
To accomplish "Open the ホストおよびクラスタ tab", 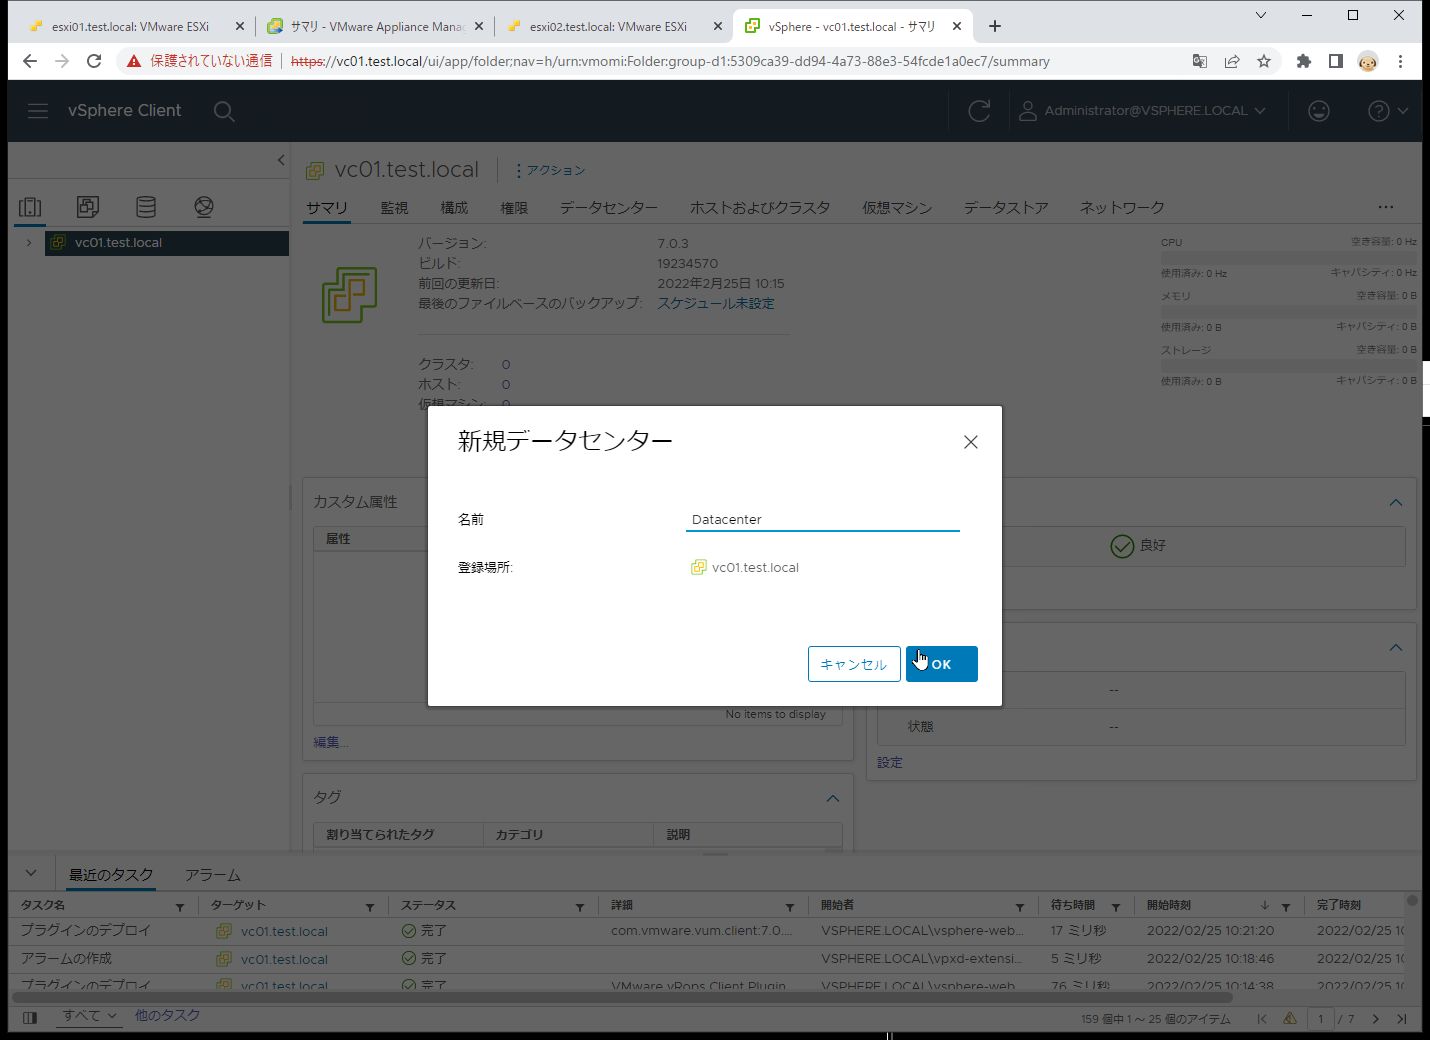I will 760,207.
